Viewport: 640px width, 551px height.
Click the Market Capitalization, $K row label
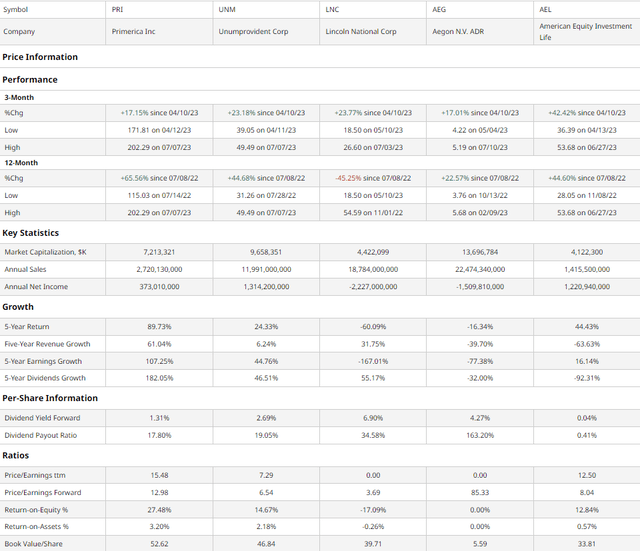pos(45,252)
